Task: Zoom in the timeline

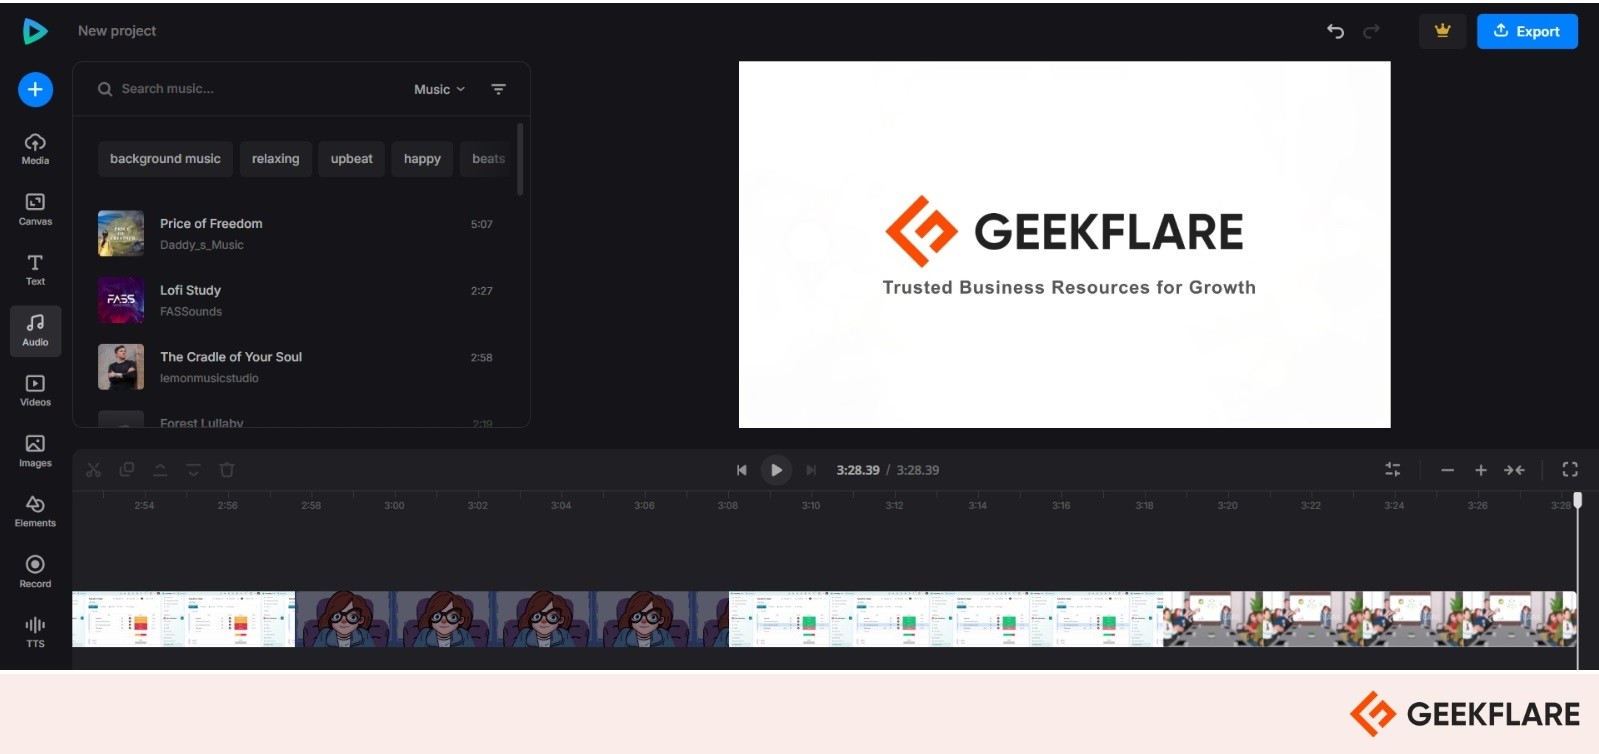Action: click(1481, 470)
